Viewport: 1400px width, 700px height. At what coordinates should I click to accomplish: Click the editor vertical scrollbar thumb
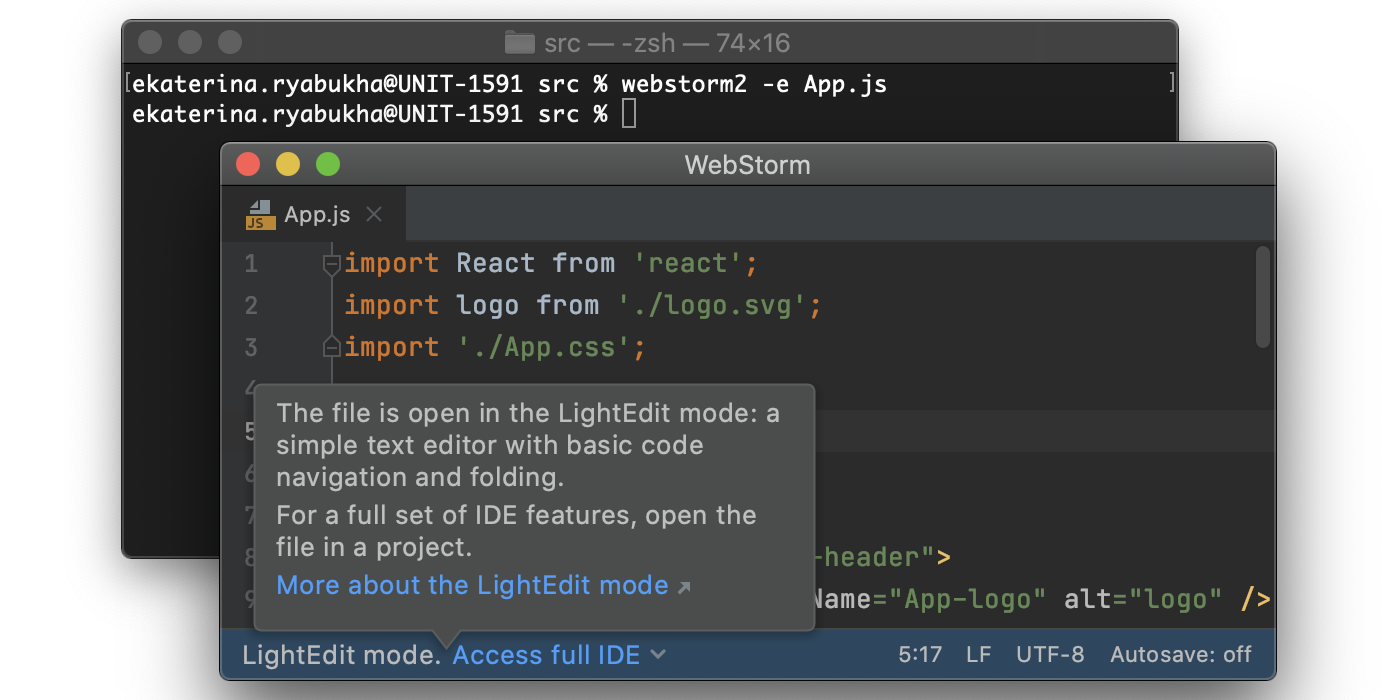tap(1262, 297)
